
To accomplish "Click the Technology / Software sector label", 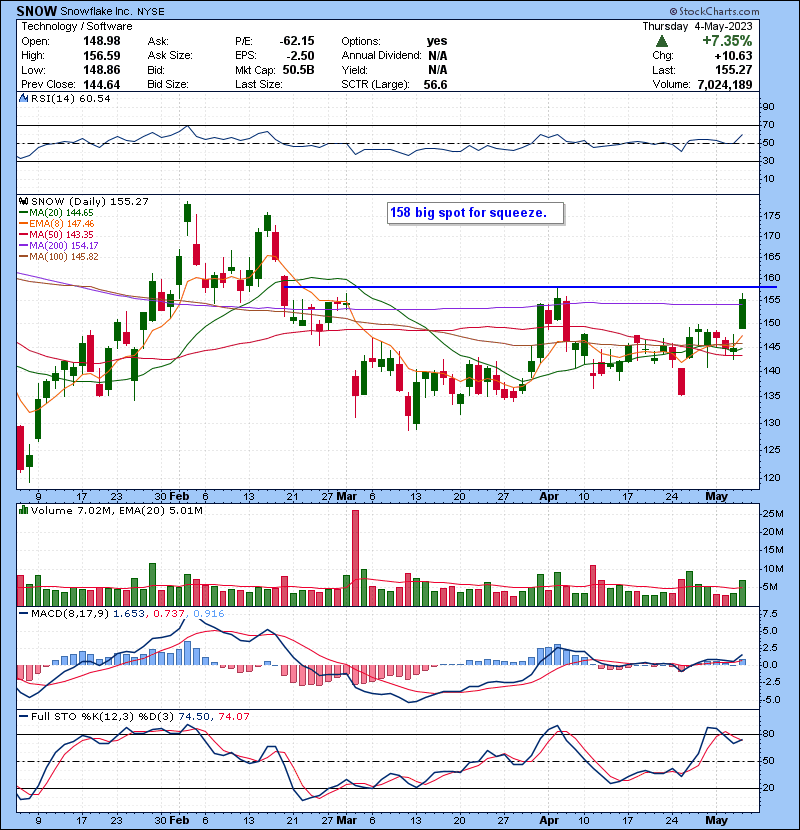I will tap(77, 26).
